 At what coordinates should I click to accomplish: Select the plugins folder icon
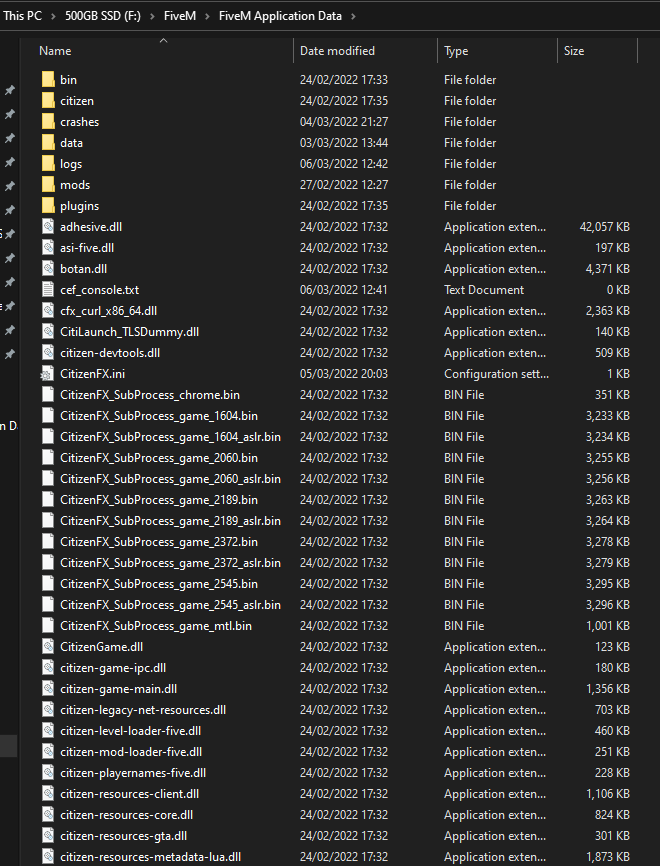[x=48, y=205]
